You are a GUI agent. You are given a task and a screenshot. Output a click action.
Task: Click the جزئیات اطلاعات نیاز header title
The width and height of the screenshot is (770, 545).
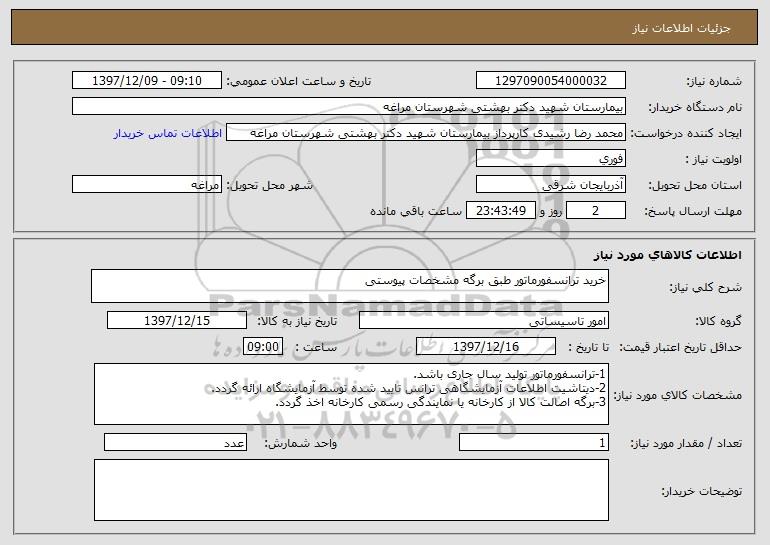click(681, 28)
